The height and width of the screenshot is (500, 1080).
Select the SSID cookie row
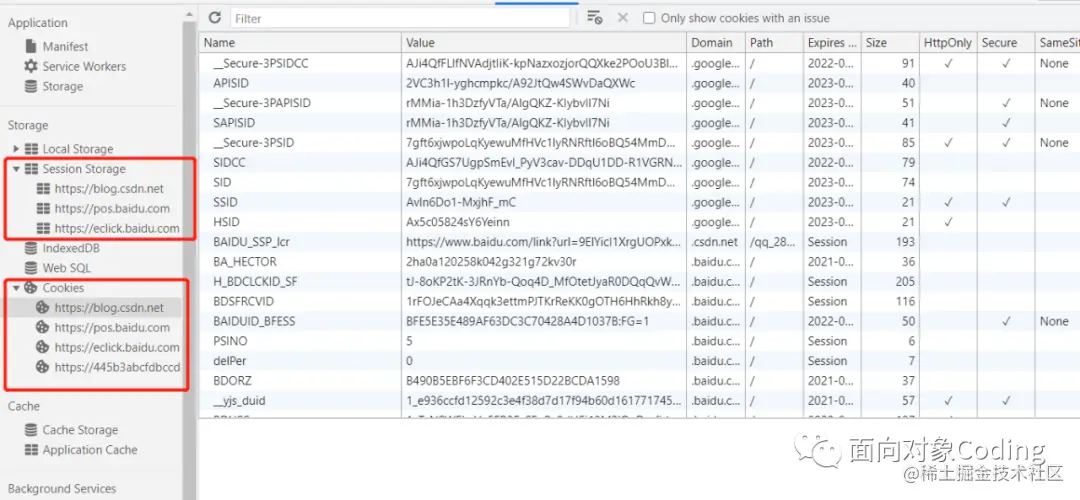coord(639,202)
